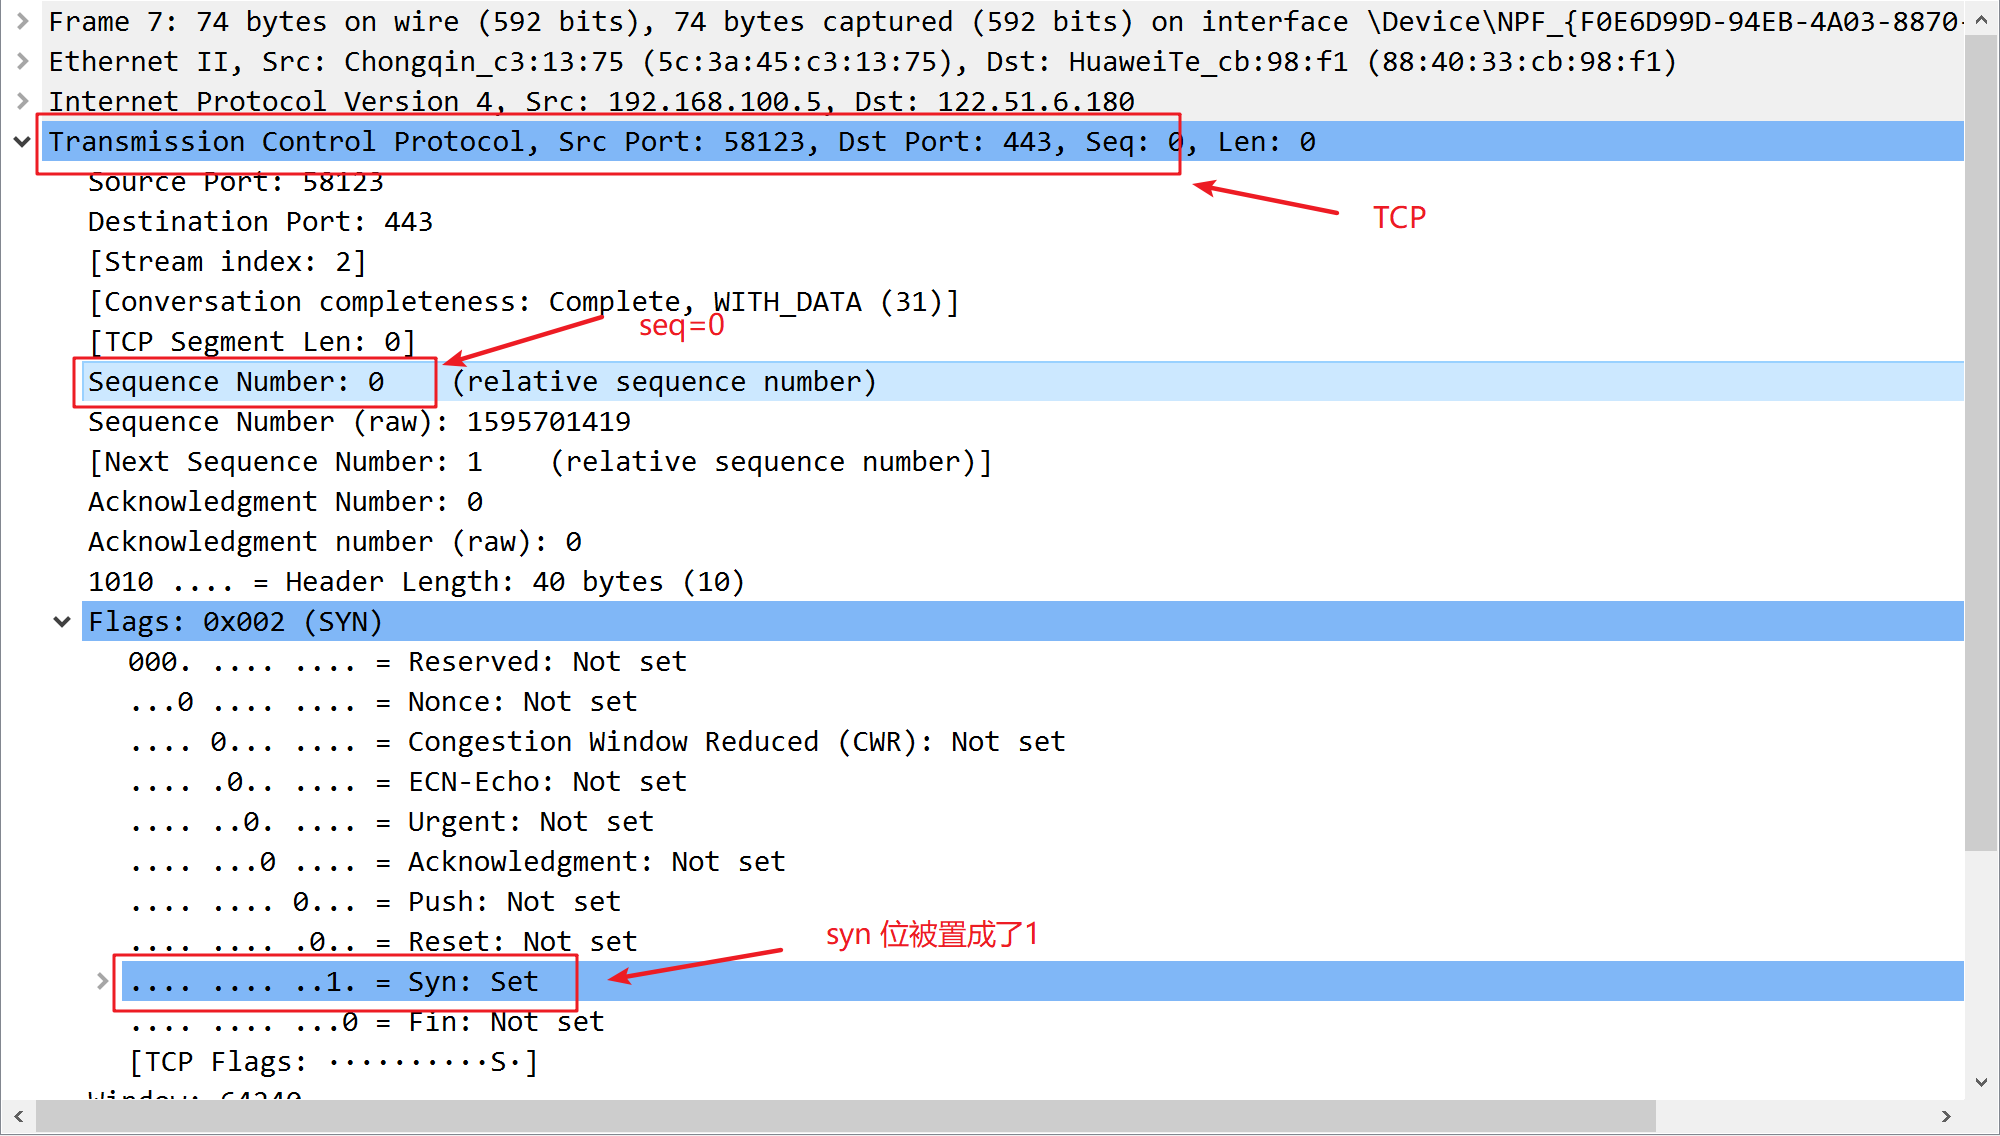This screenshot has width=2000, height=1136.
Task: Click the vertical scrollbar down arrow
Action: [1981, 1082]
